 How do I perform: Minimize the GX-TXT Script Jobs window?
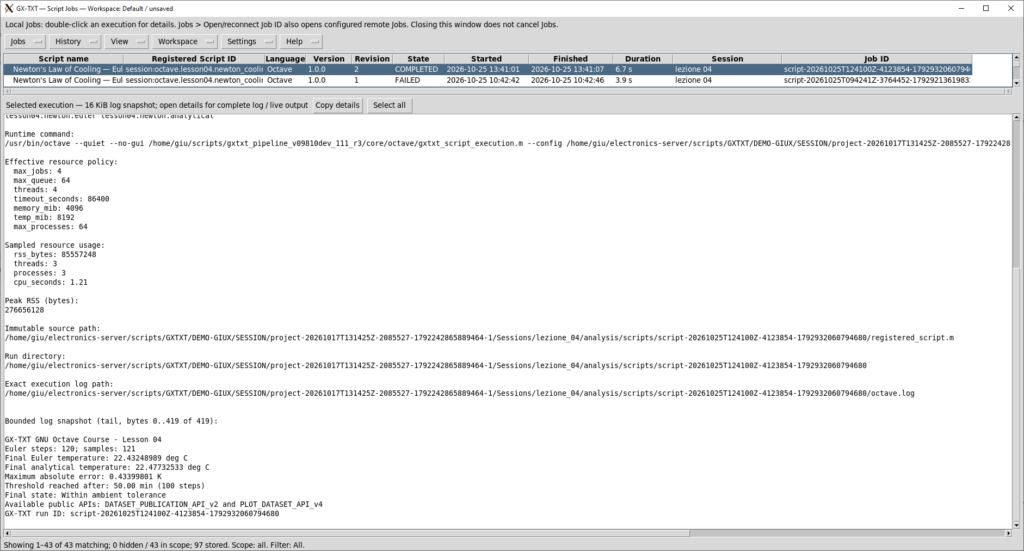pos(961,8)
